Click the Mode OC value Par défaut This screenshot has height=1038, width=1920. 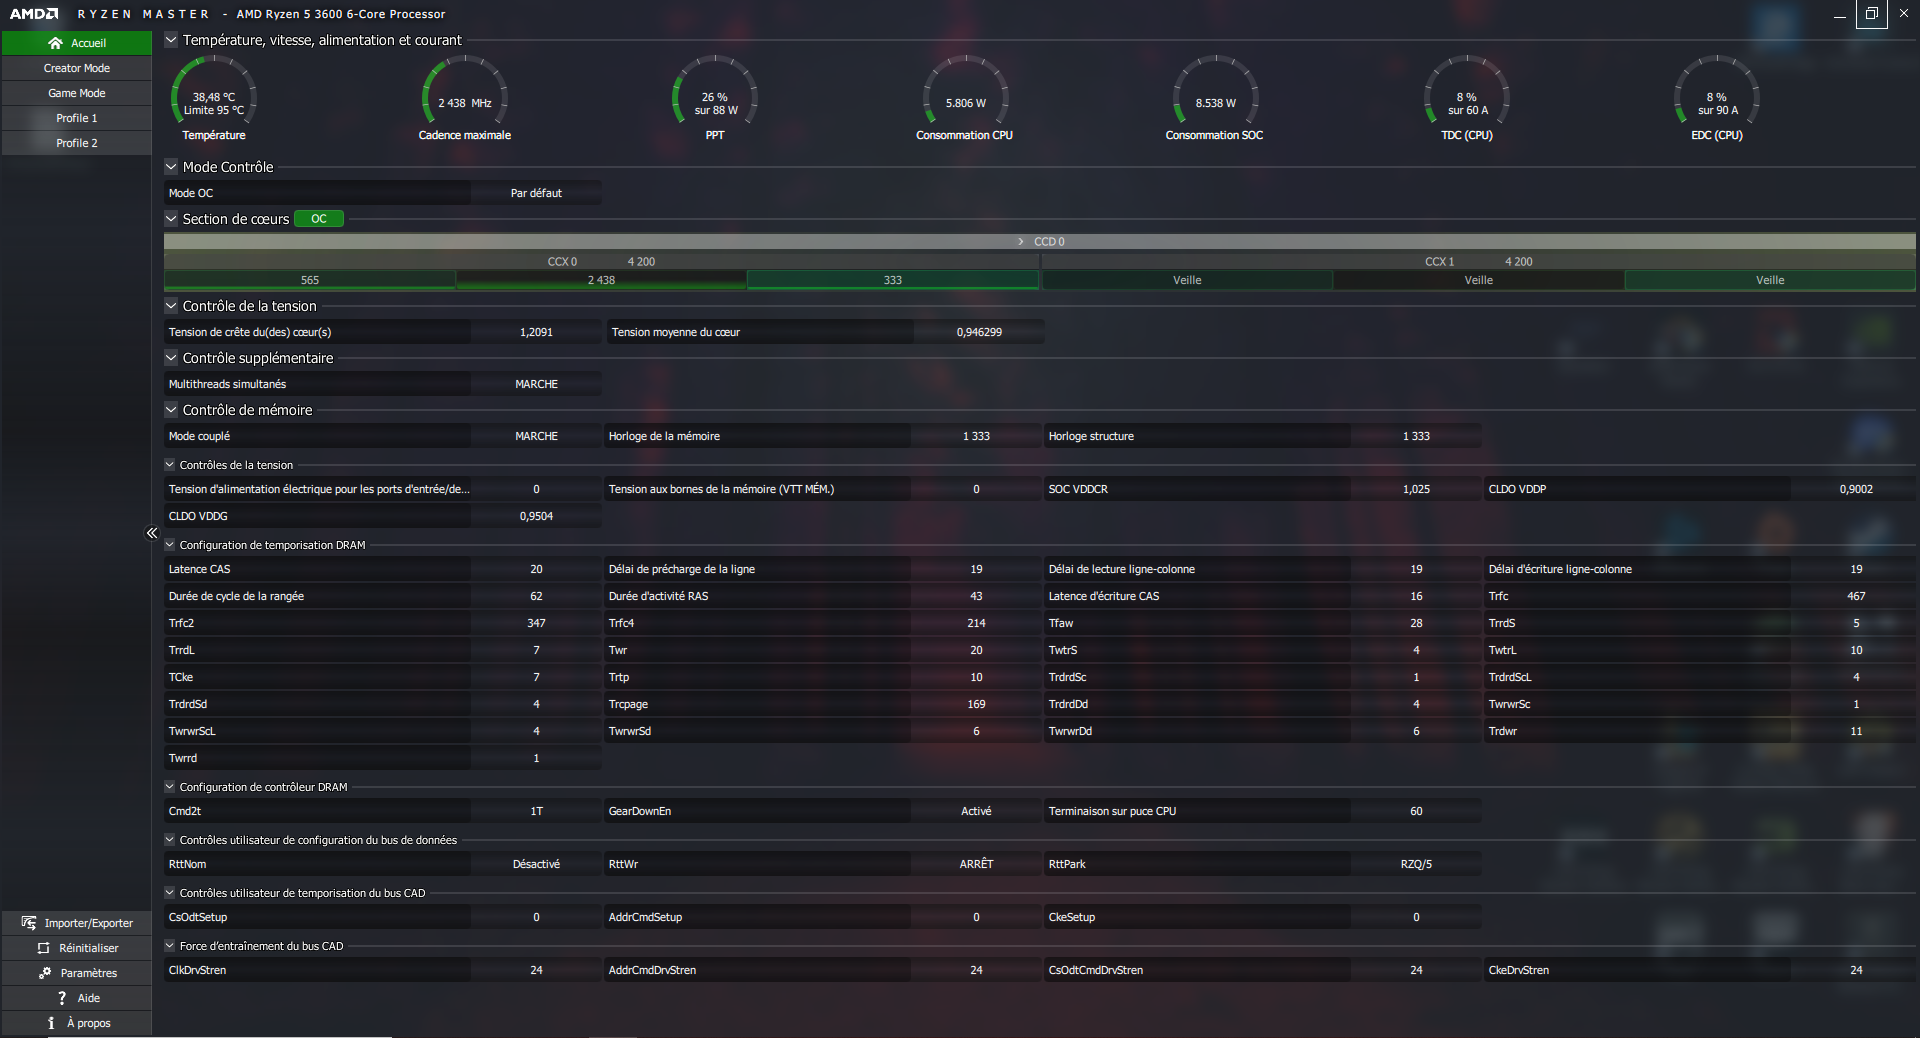536,193
